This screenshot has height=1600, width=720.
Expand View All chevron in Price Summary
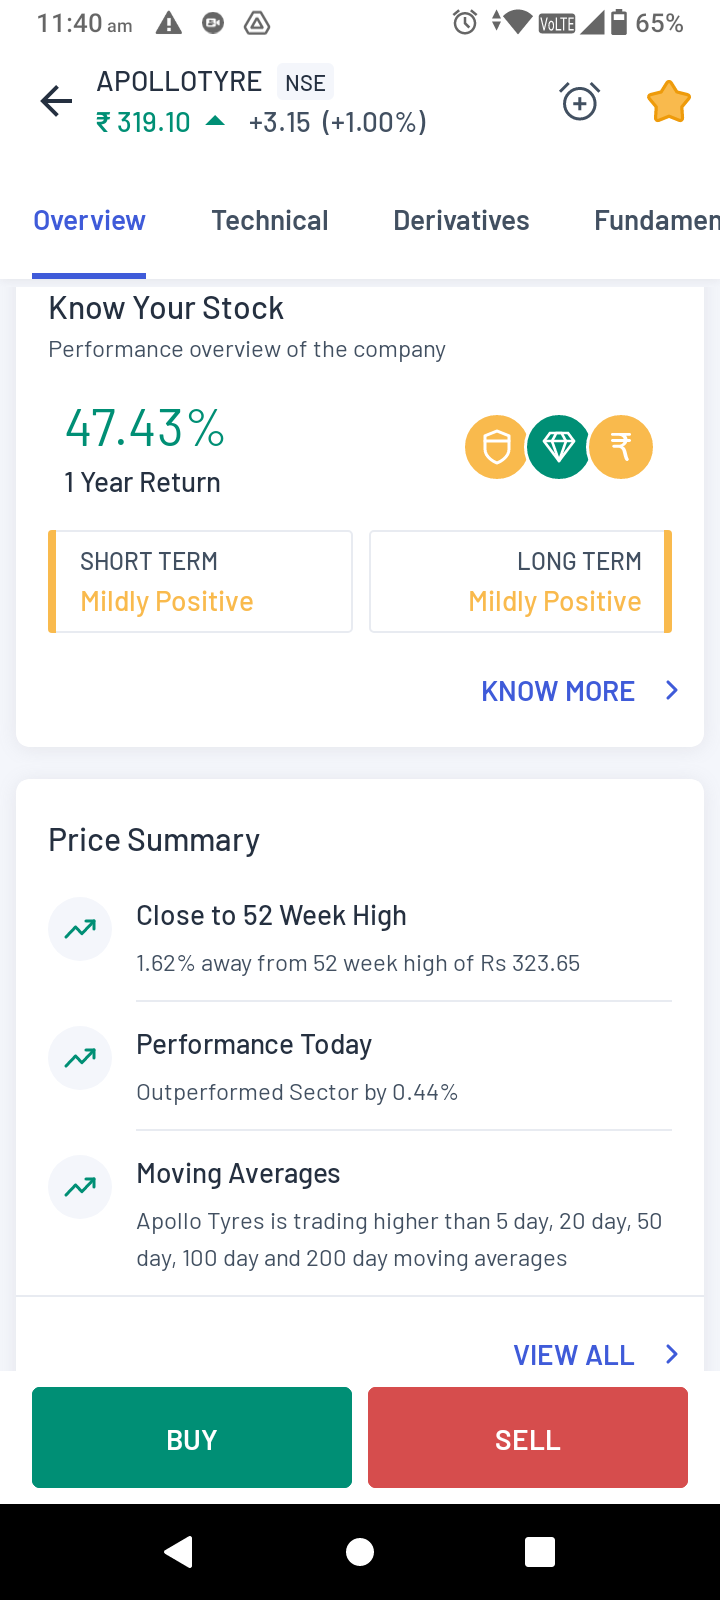click(x=671, y=1355)
